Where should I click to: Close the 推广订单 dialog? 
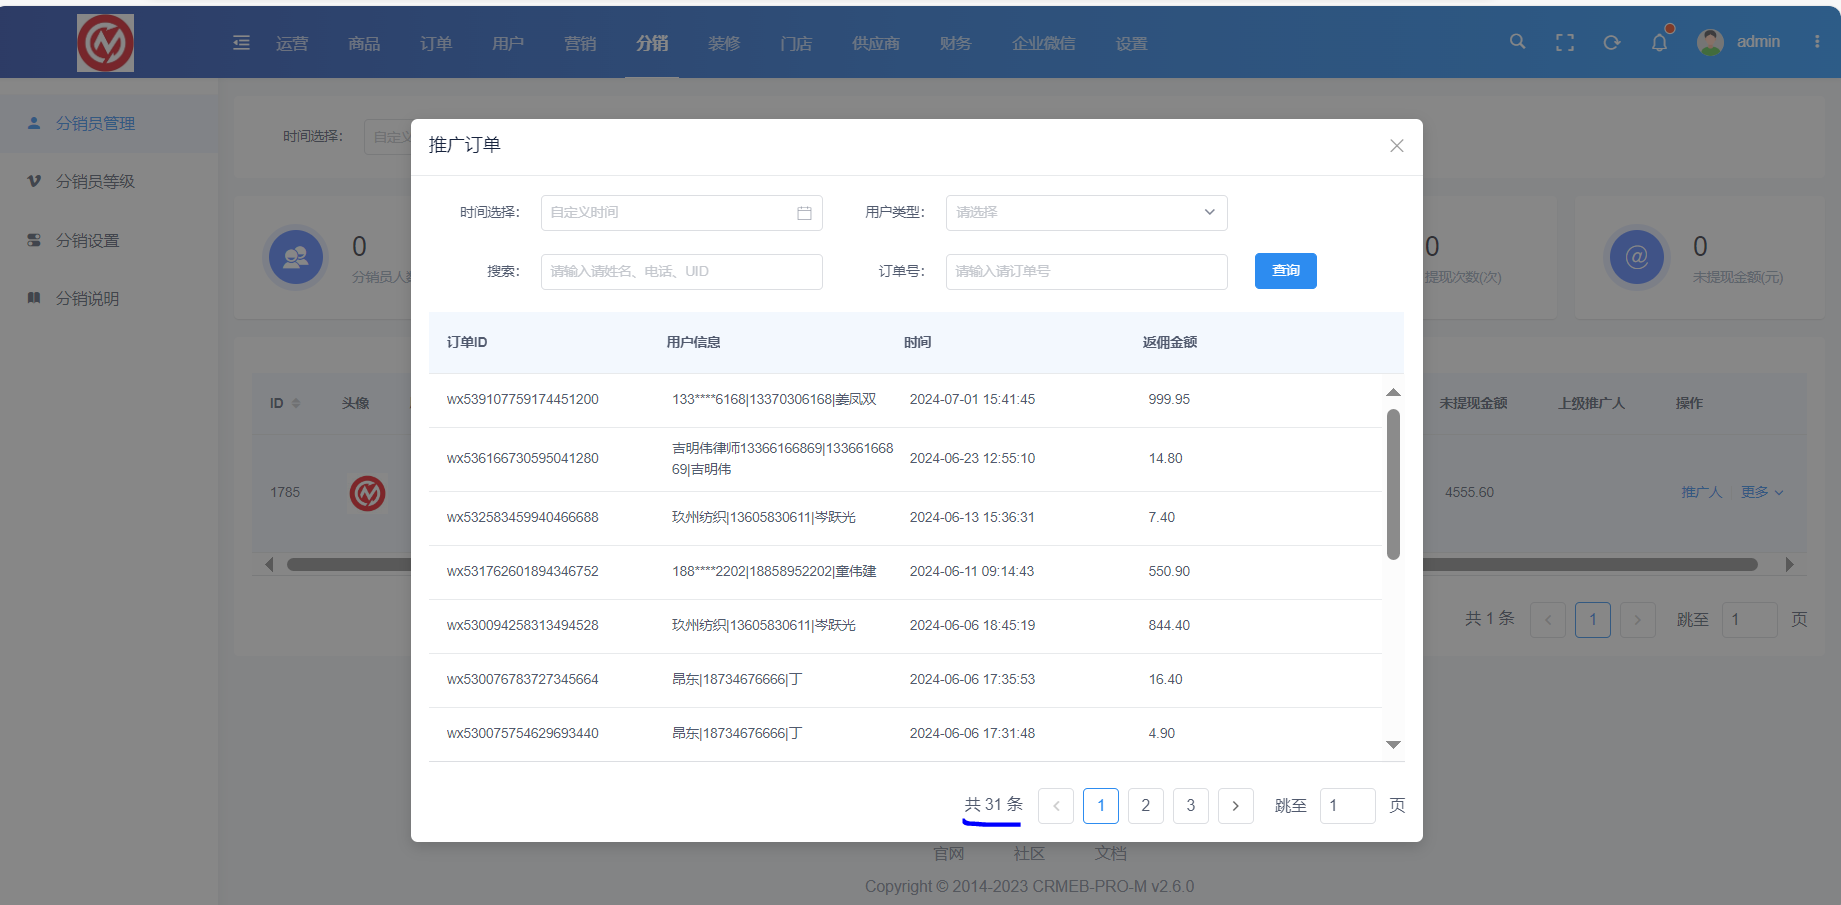(x=1397, y=146)
